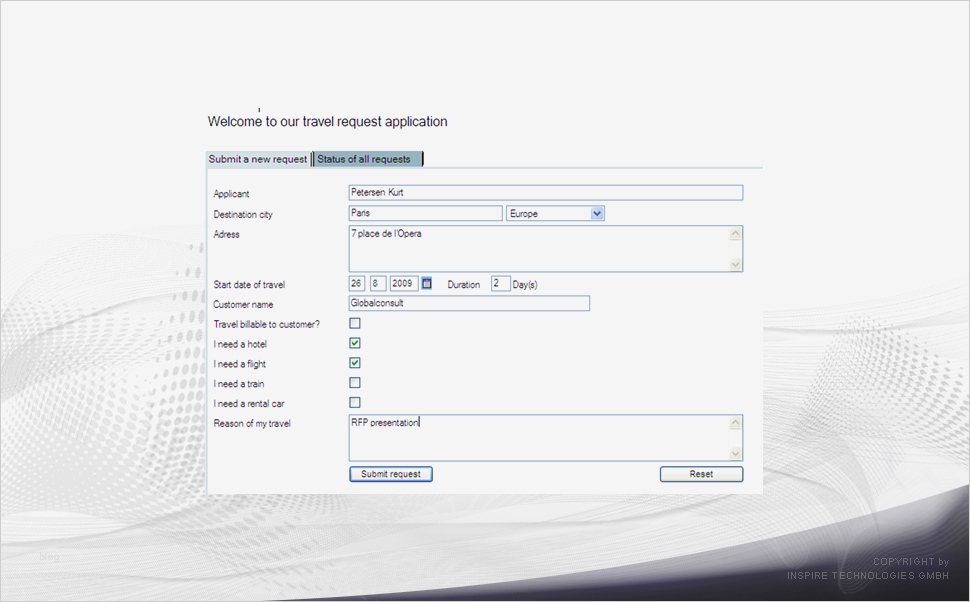Check the I need a train checkbox
970x602 pixels.
pos(354,382)
